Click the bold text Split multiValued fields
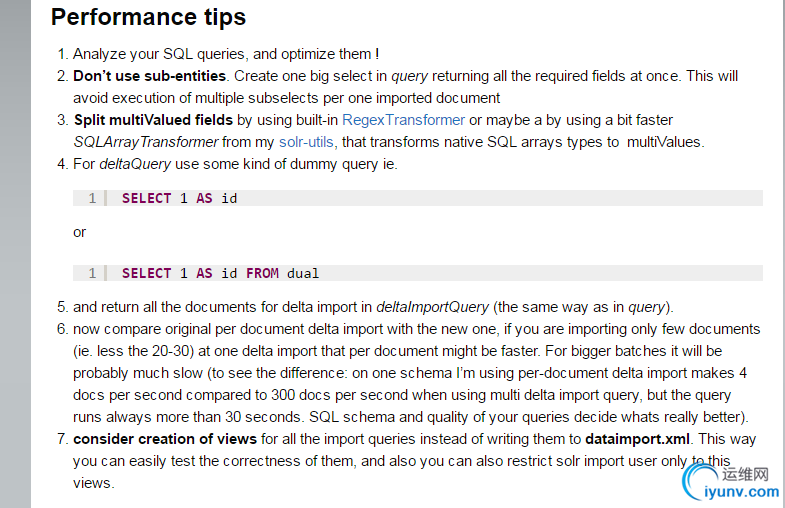Image resolution: width=785 pixels, height=508 pixels. point(153,120)
